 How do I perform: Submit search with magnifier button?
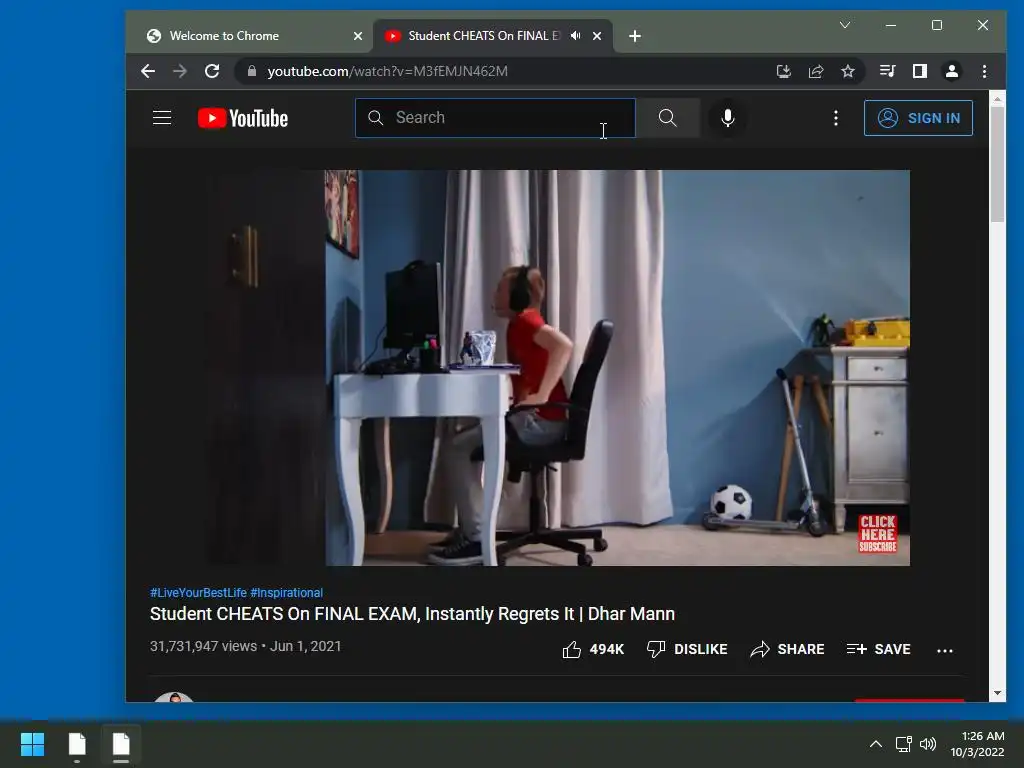pos(667,118)
